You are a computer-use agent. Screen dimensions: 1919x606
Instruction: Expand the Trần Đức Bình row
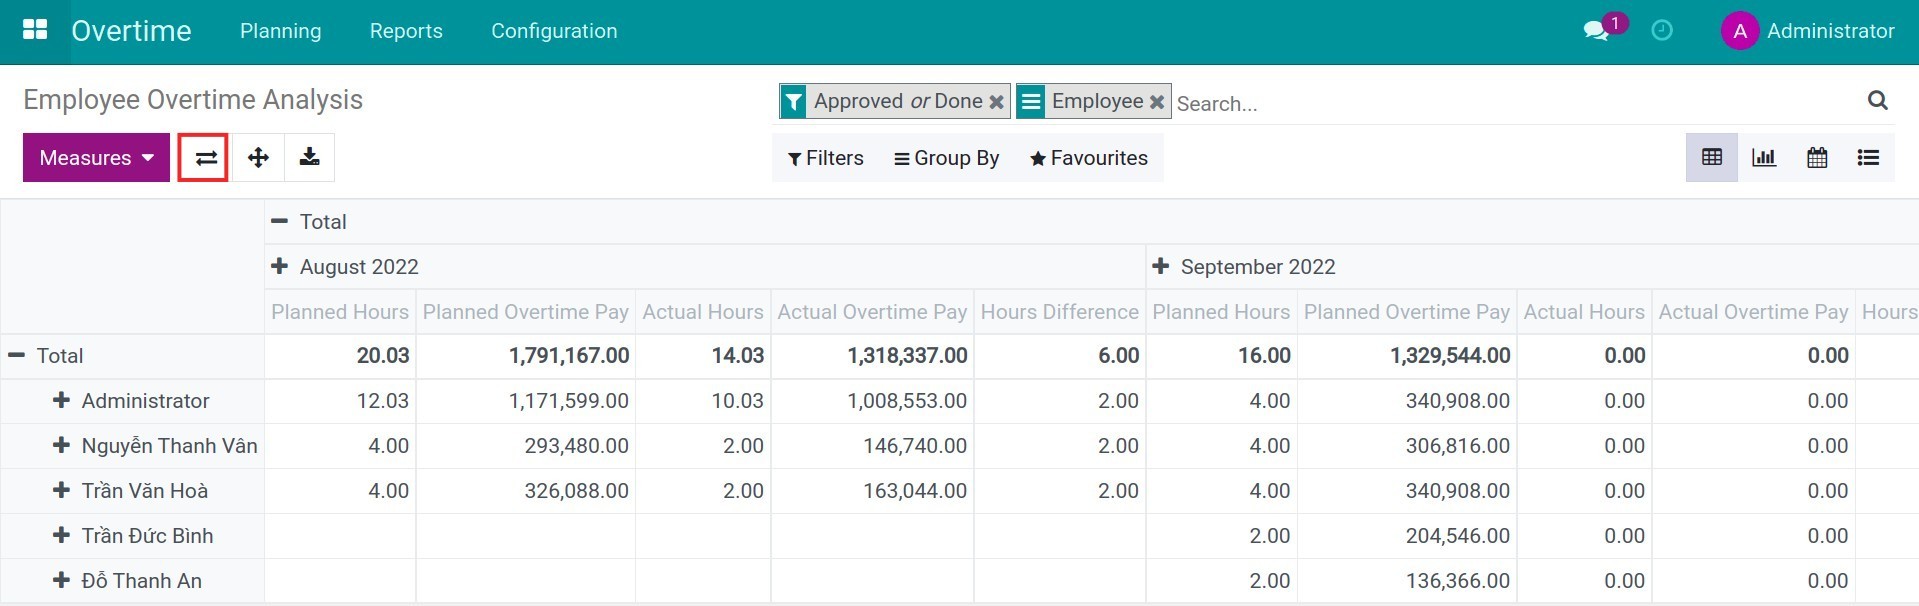click(x=133, y=536)
